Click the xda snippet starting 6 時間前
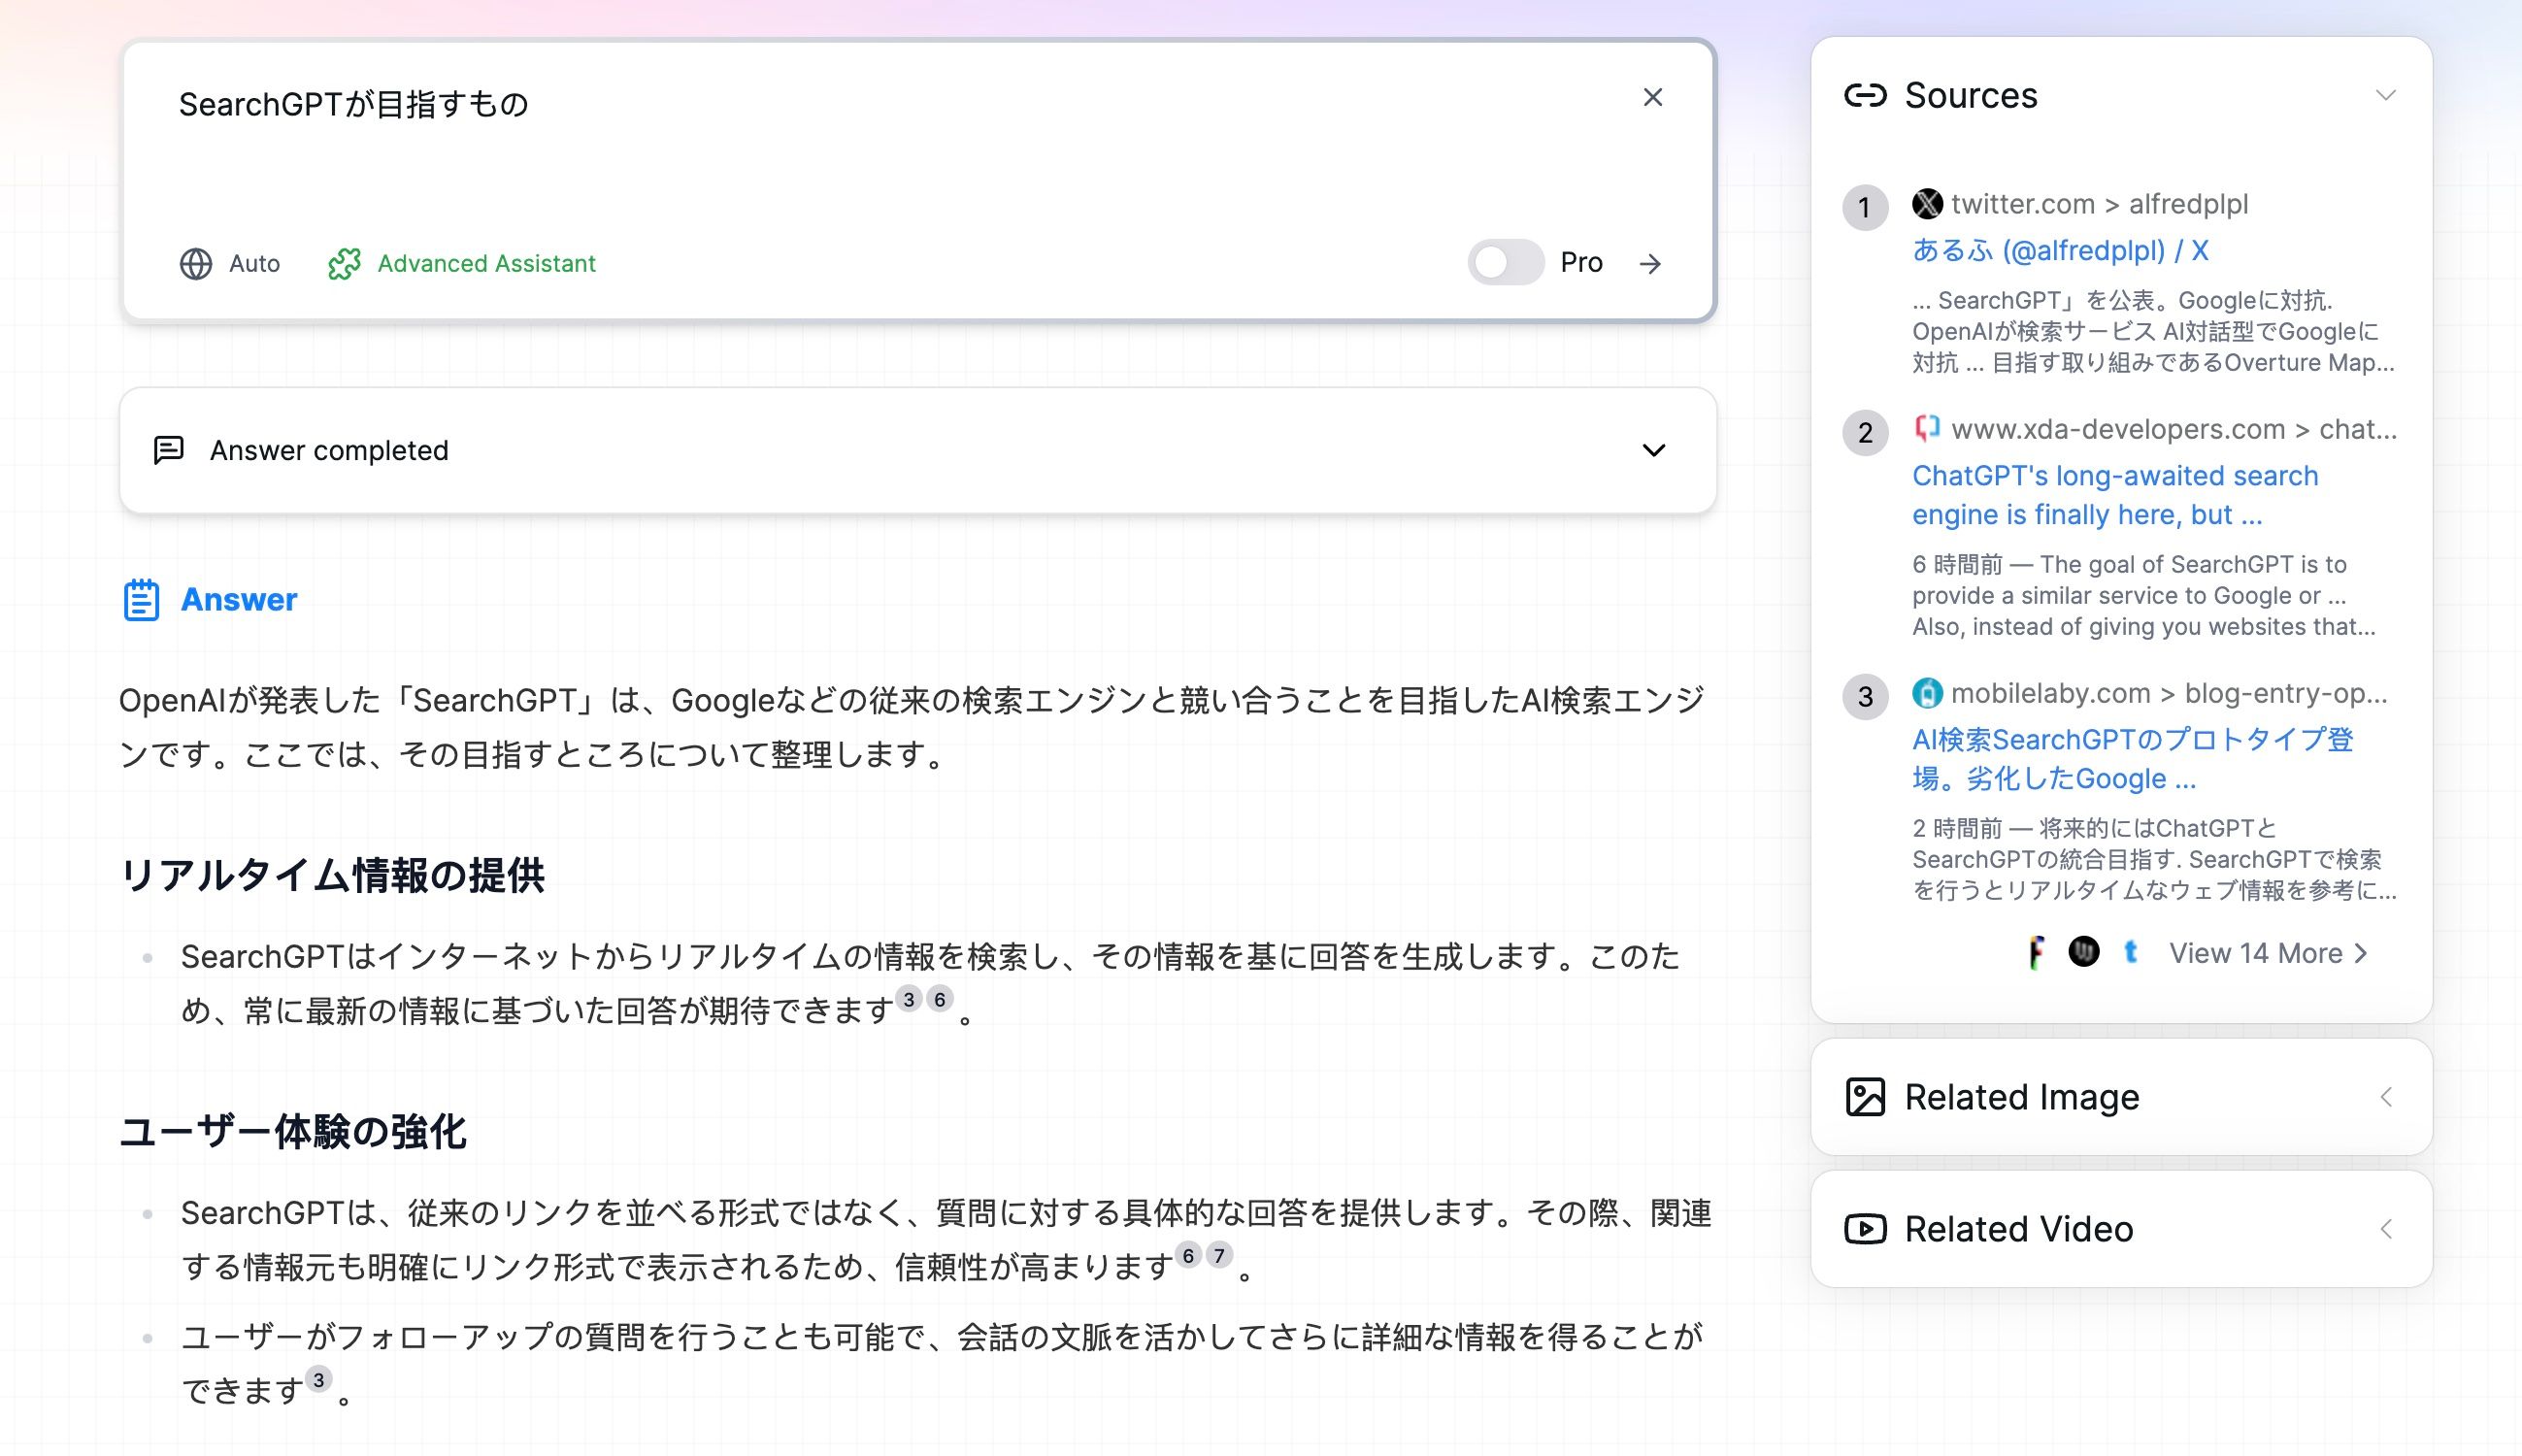2522x1456 pixels. click(x=2144, y=595)
